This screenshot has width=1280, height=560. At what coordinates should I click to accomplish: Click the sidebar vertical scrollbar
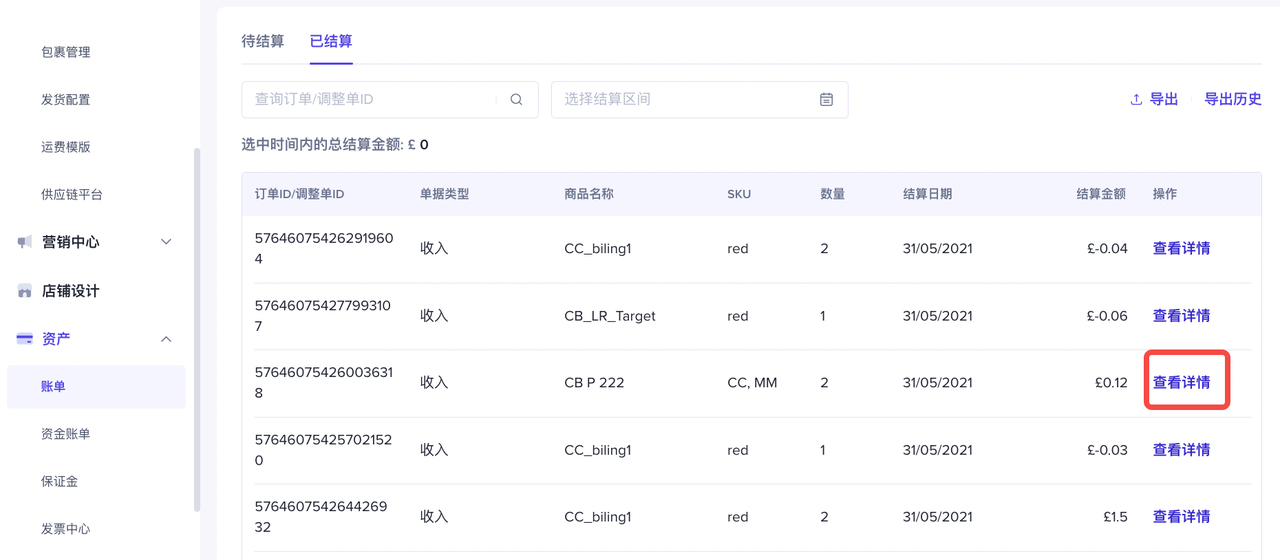coord(197,330)
